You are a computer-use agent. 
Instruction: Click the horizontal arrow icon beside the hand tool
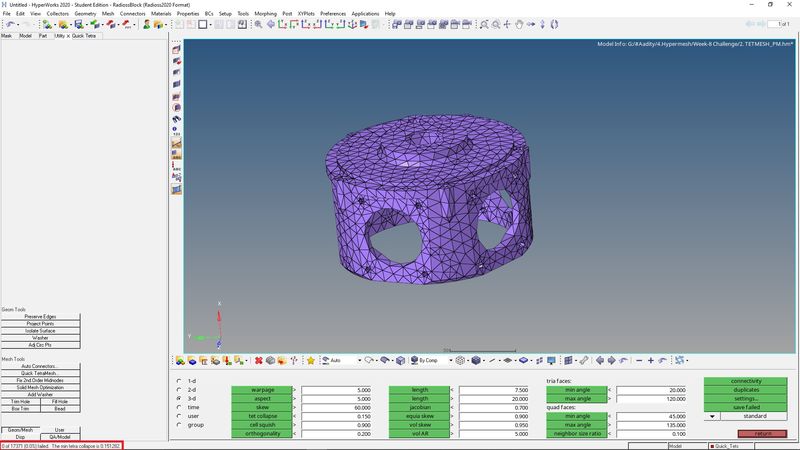click(x=531, y=24)
